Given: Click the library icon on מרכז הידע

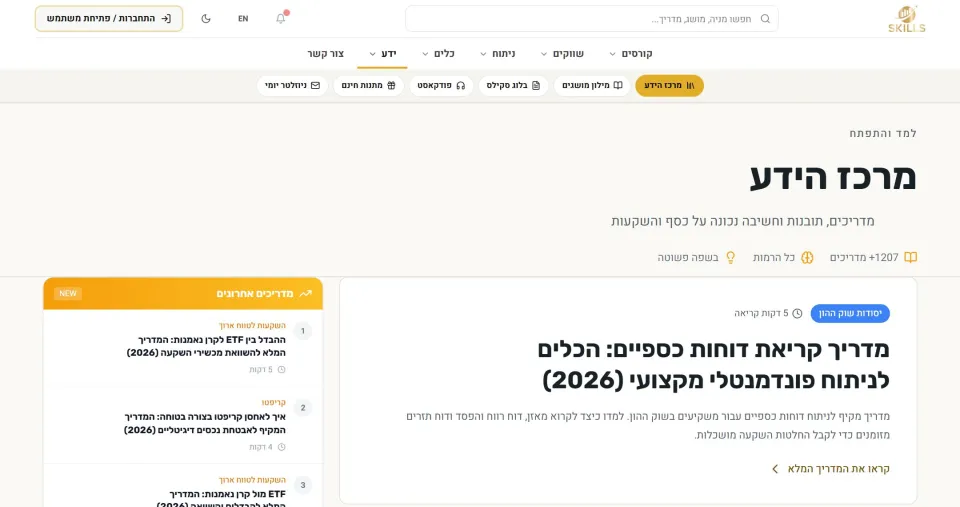Looking at the screenshot, I should (x=691, y=86).
